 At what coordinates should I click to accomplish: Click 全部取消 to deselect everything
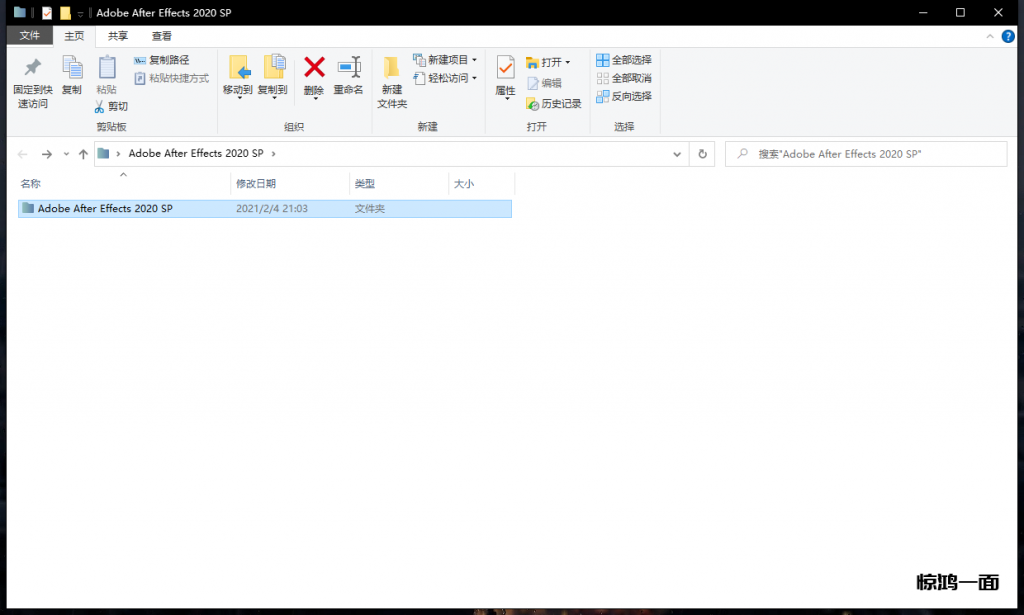624,78
